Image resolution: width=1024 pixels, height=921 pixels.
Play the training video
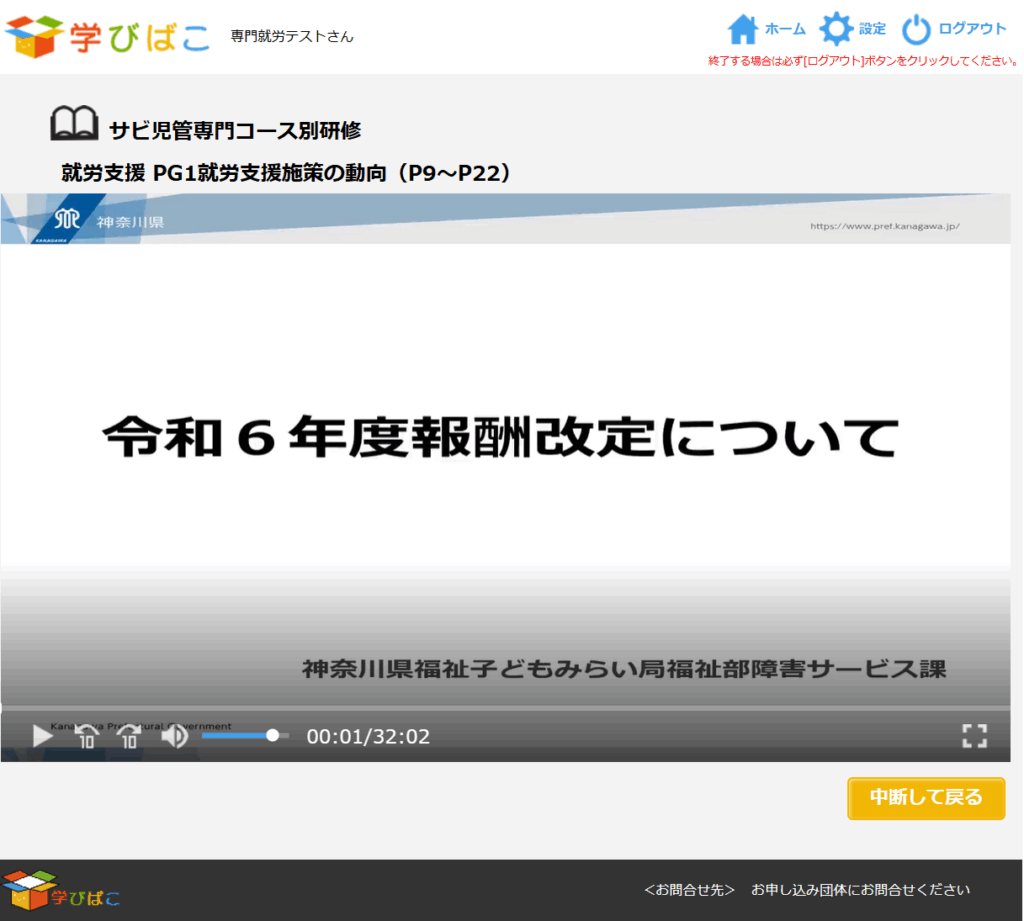point(42,737)
